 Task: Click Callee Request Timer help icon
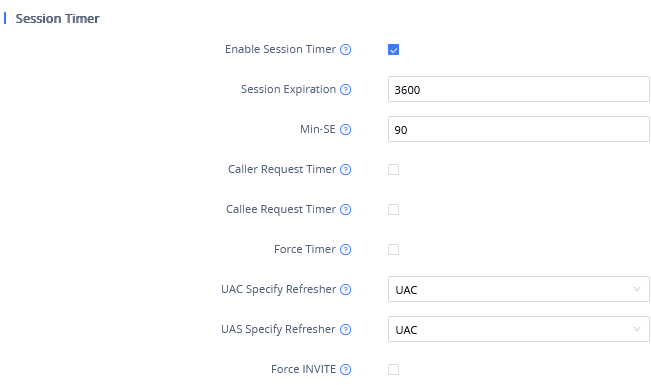[345, 210]
